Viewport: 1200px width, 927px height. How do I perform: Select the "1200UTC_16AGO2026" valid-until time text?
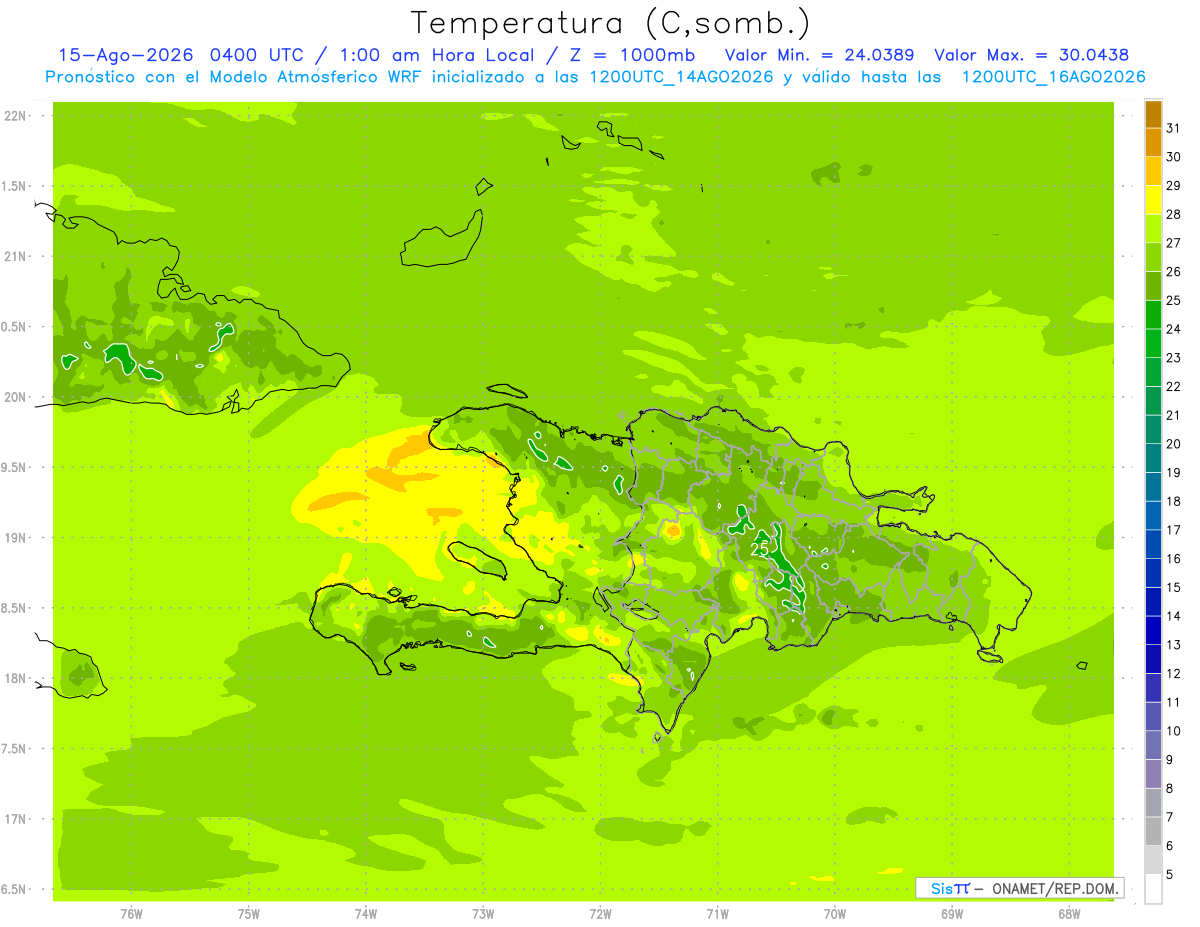click(1054, 77)
